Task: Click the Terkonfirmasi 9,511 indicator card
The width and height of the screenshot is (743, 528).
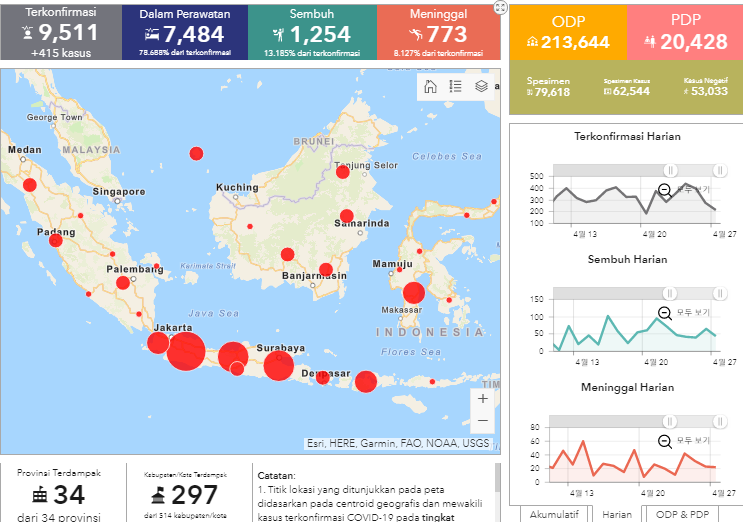Action: pos(59,33)
